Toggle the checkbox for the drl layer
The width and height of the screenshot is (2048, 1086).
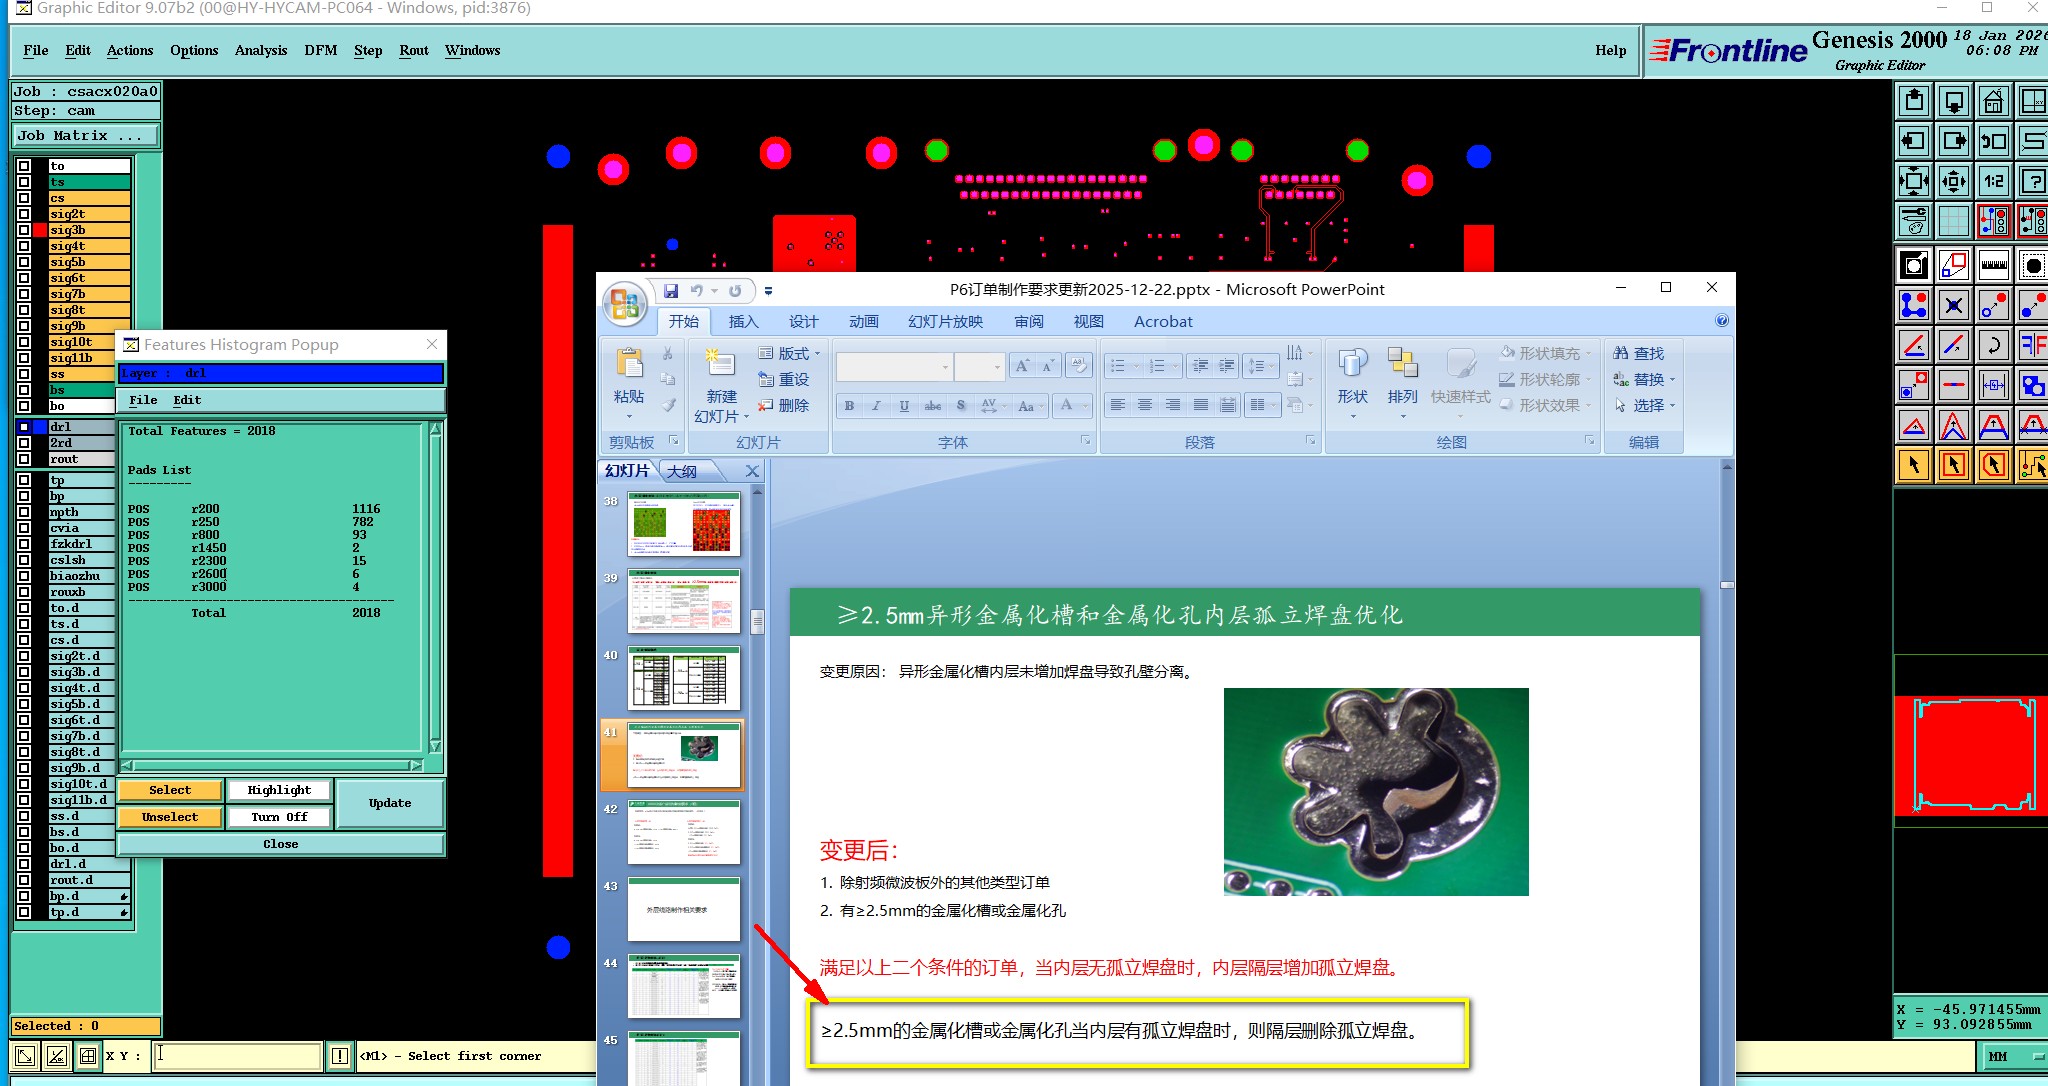(x=24, y=427)
